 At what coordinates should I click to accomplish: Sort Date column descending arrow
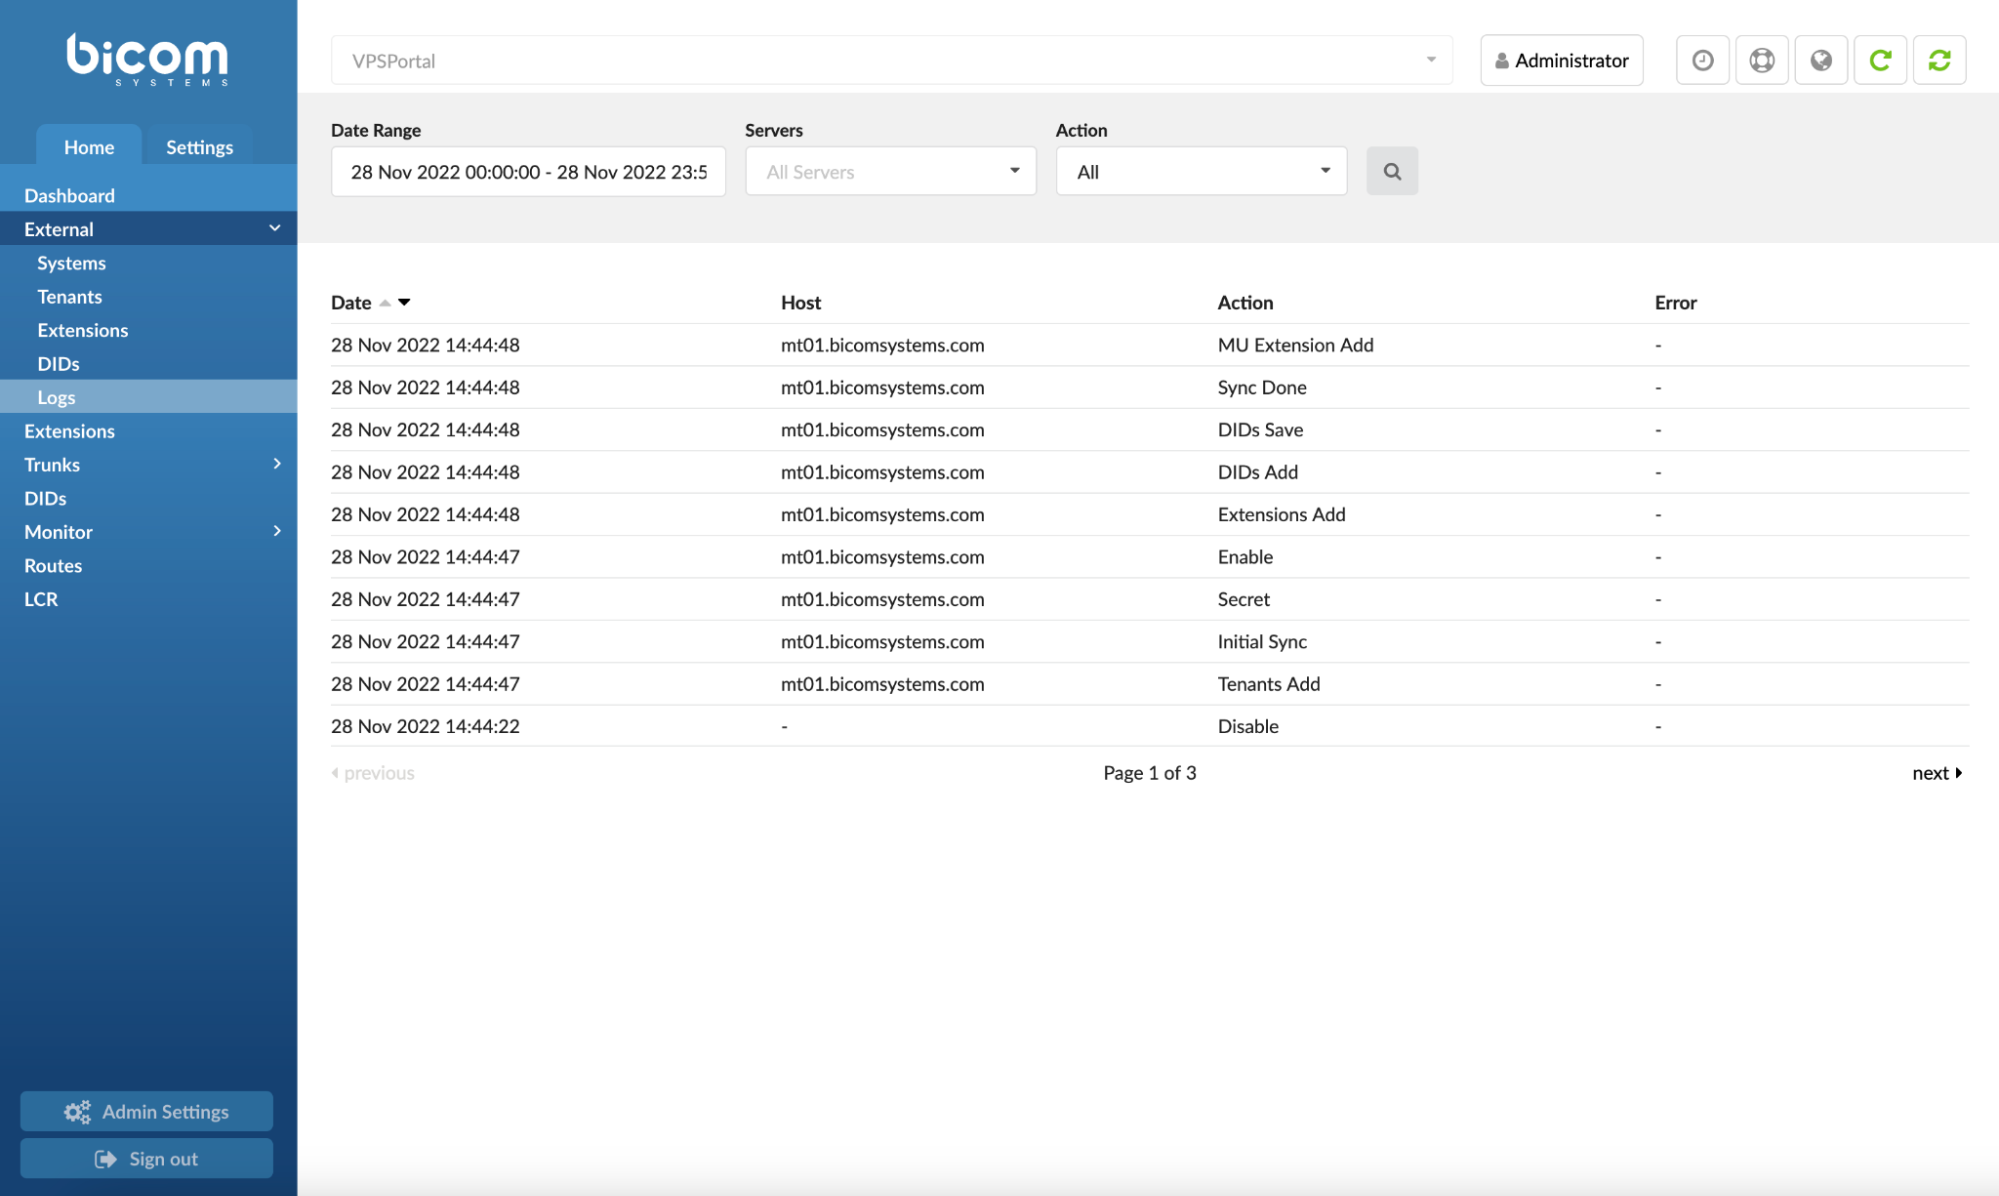point(404,302)
